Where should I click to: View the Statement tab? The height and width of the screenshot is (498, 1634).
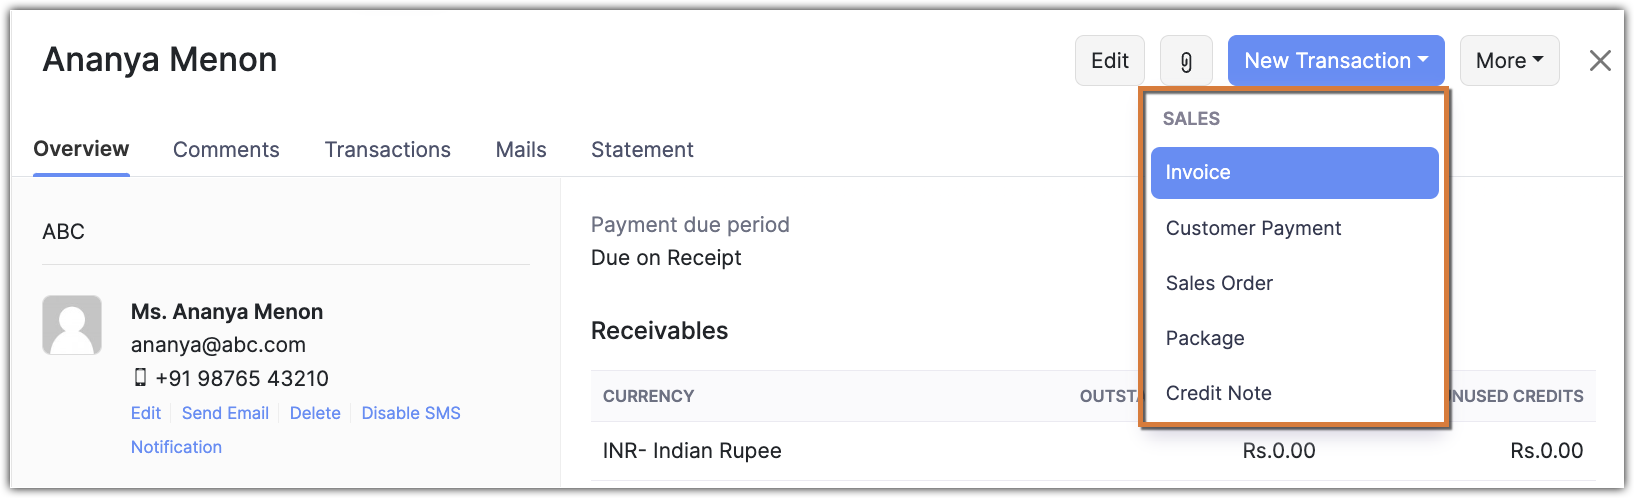tap(642, 150)
